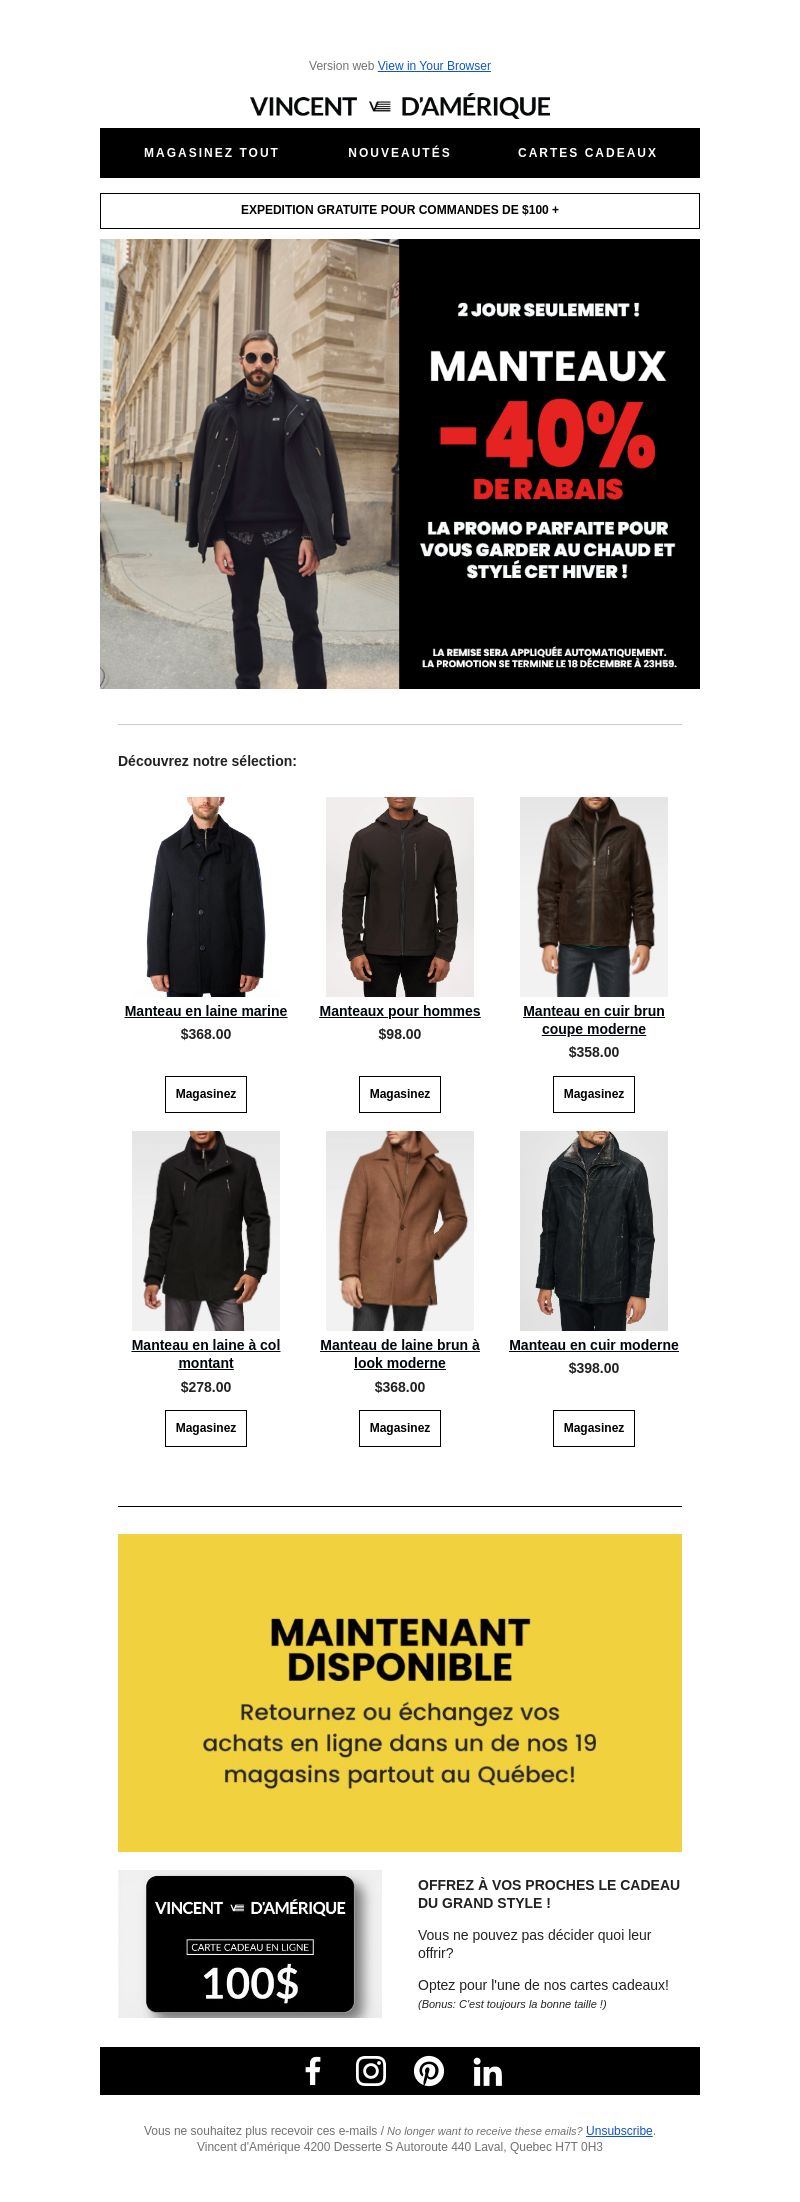The height and width of the screenshot is (2202, 800).
Task: Open the Manteau en cuir brun coupe moderne link
Action: tap(594, 1020)
